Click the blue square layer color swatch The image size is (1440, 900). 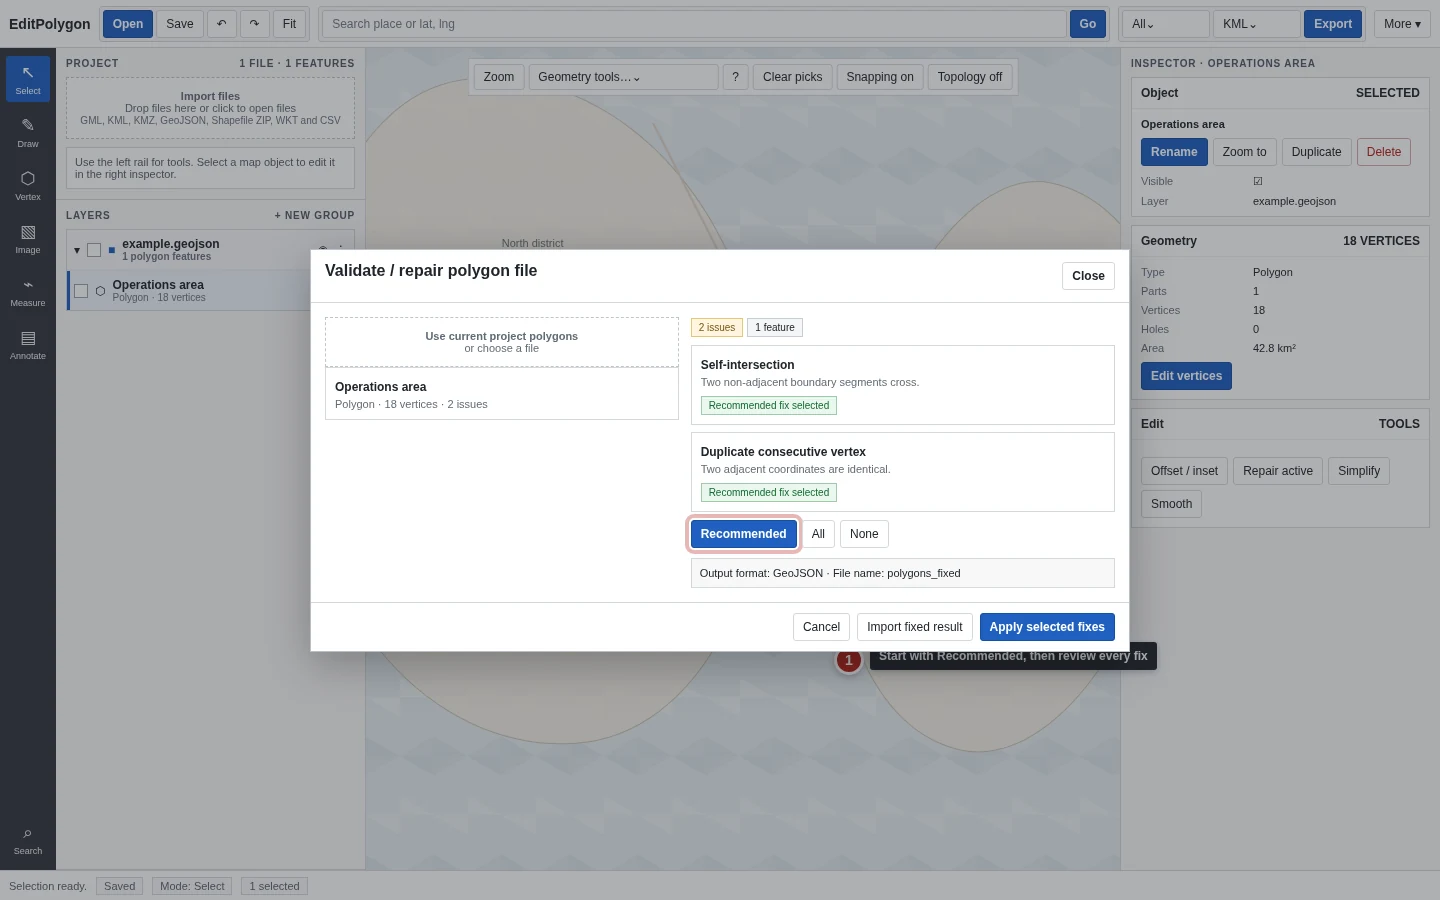click(112, 250)
